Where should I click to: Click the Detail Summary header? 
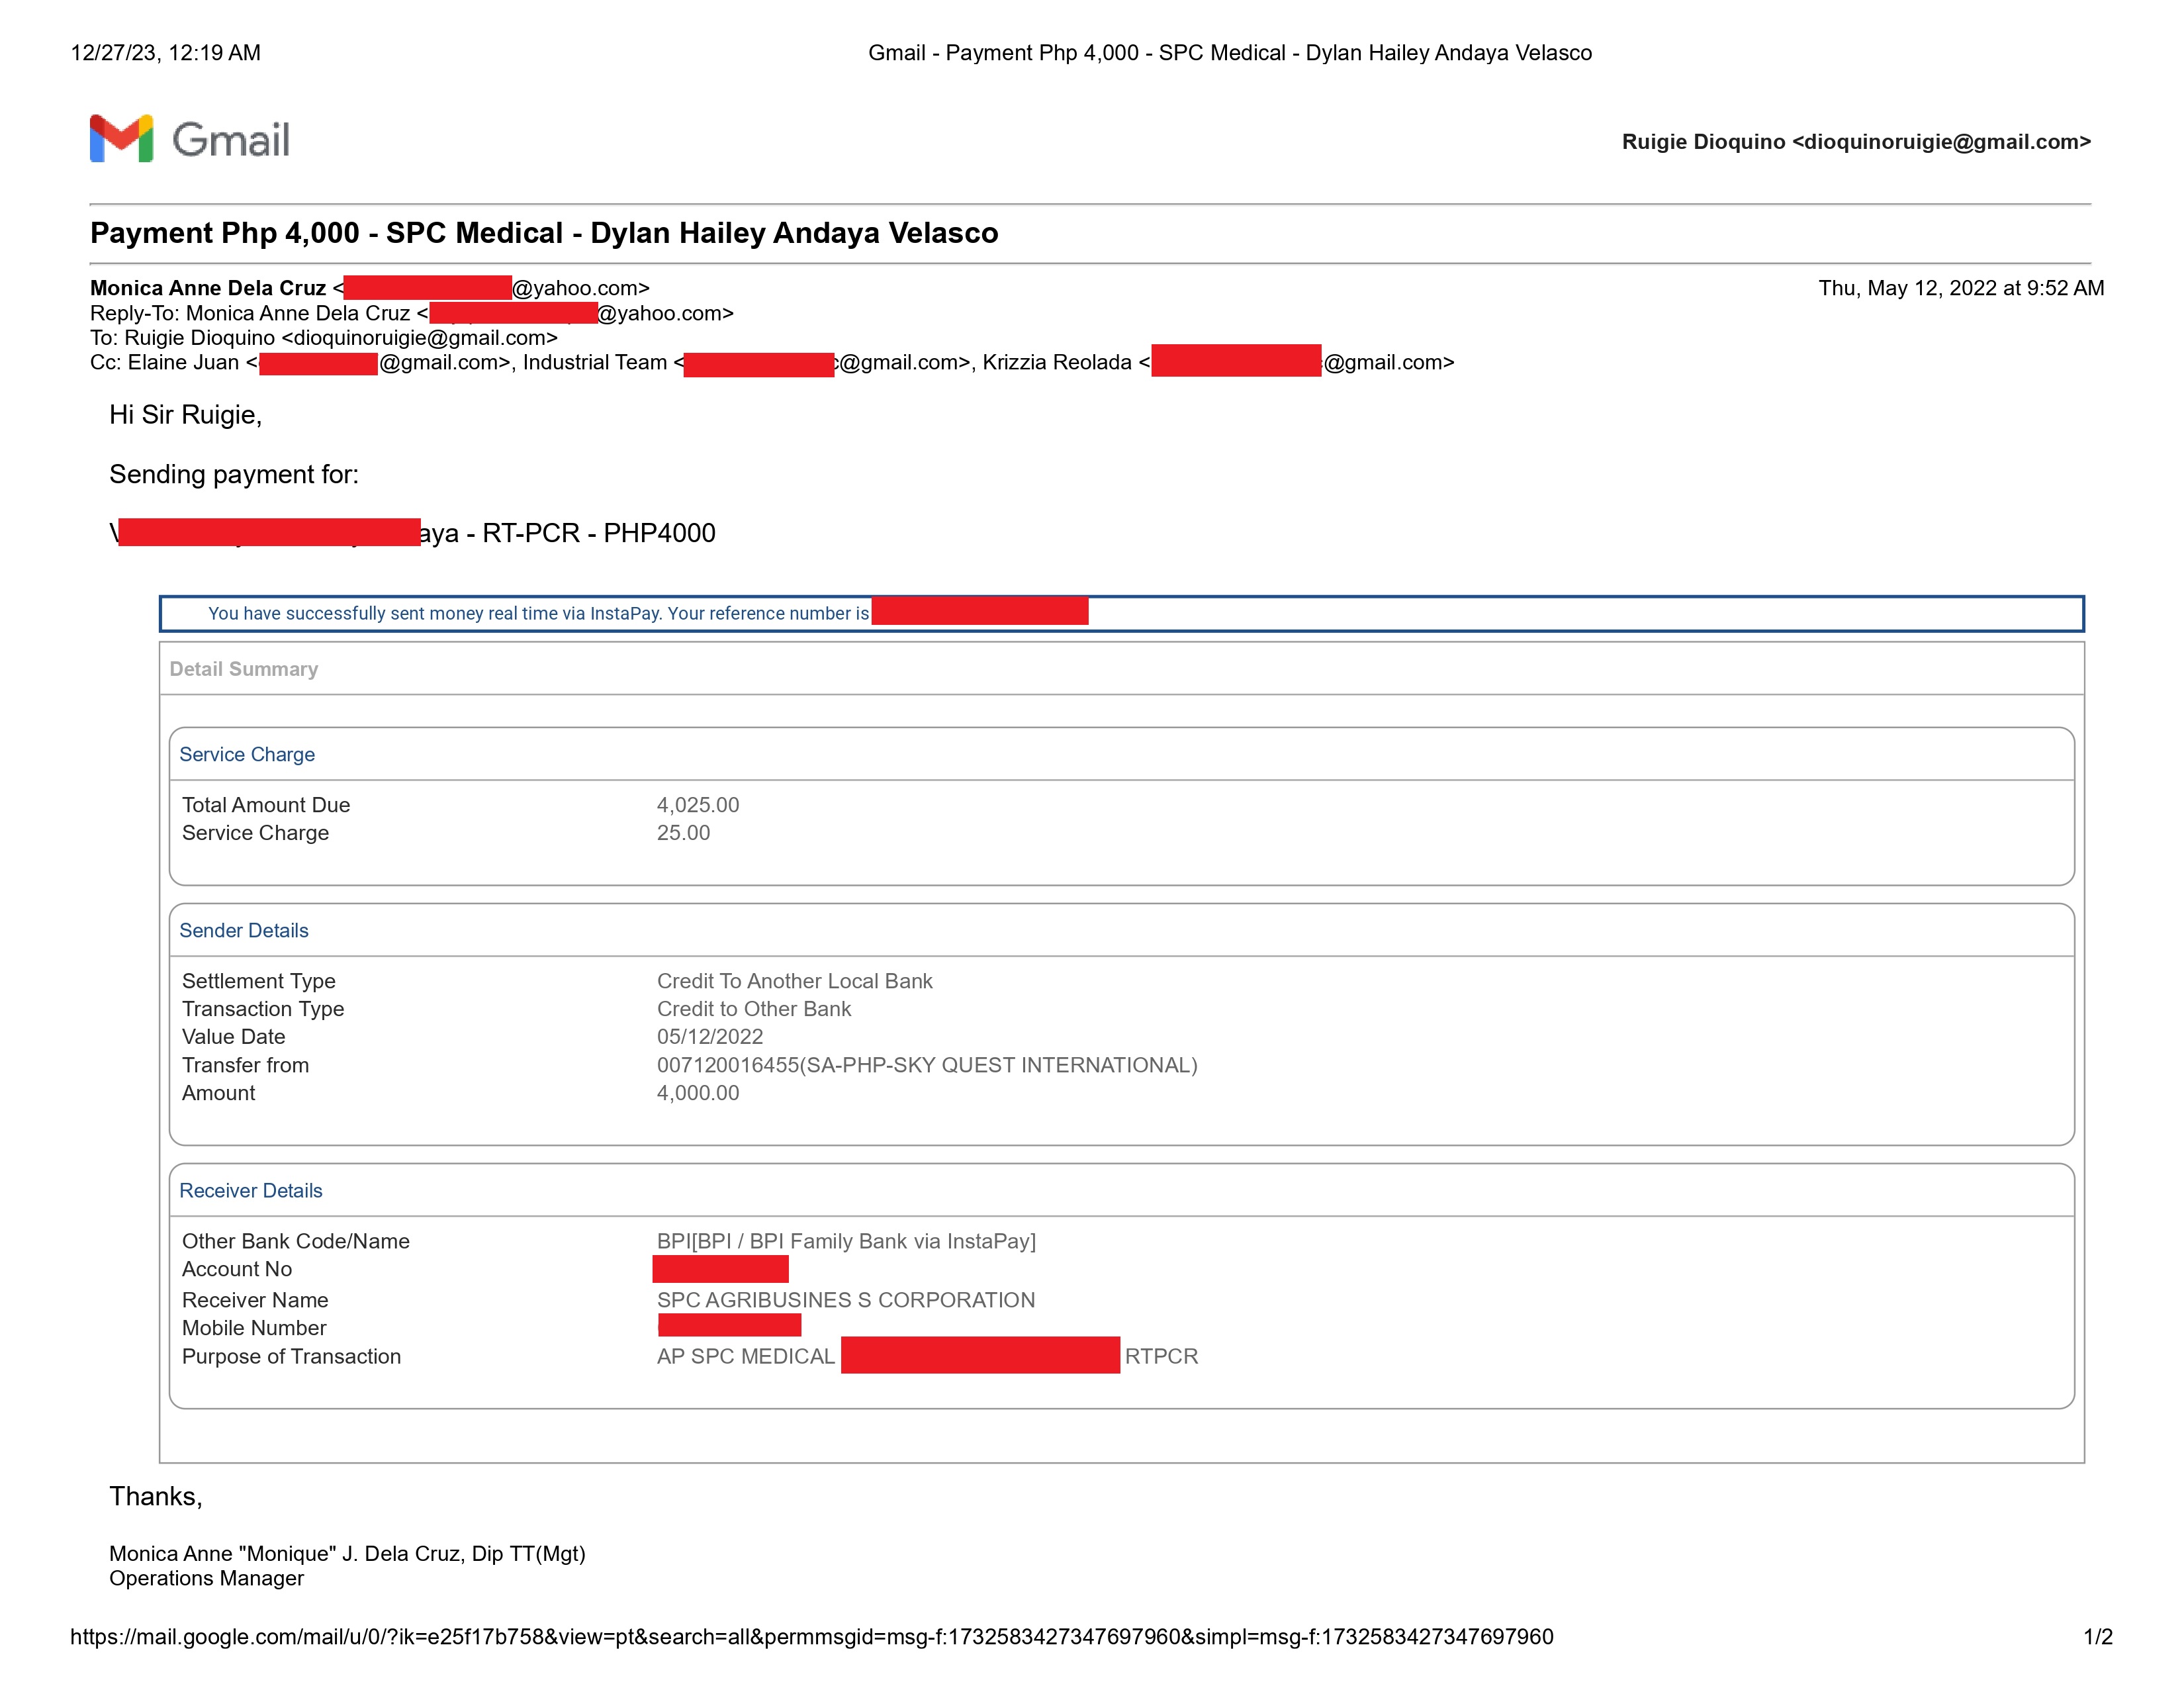(x=243, y=669)
